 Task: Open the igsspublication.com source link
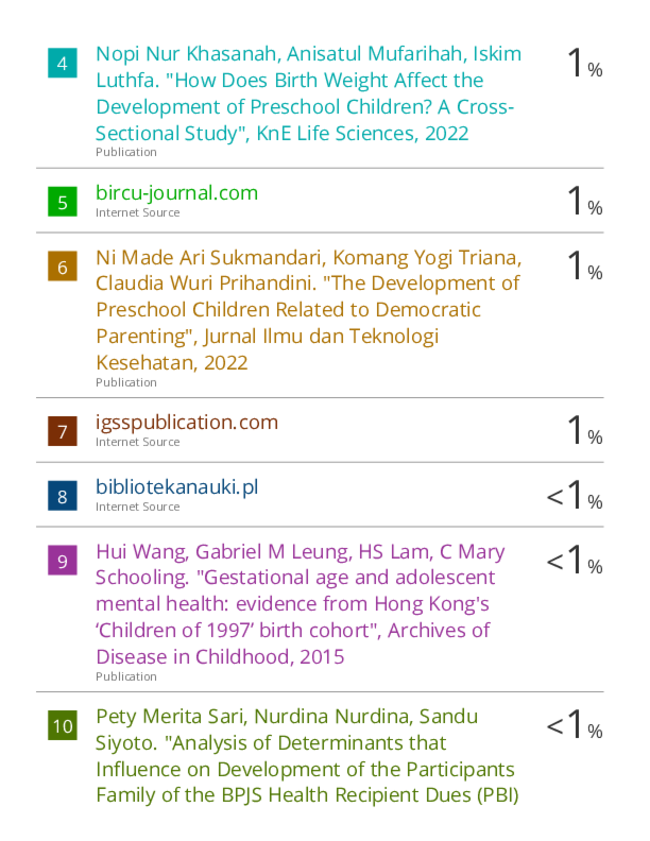click(187, 423)
